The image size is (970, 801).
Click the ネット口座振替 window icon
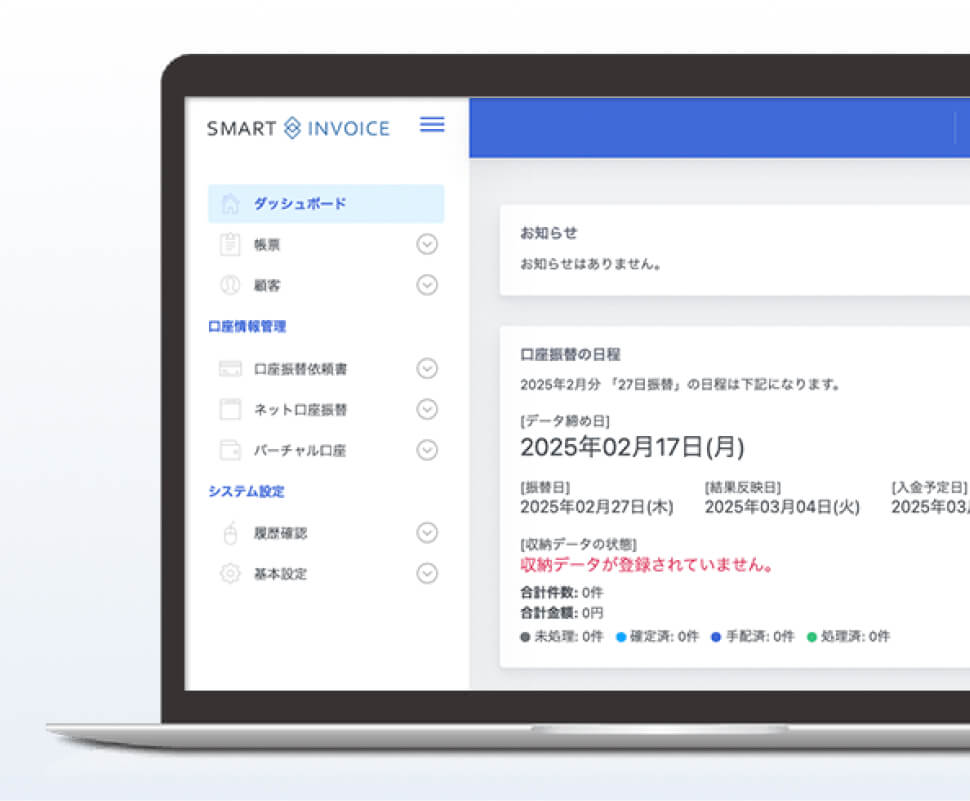click(230, 409)
